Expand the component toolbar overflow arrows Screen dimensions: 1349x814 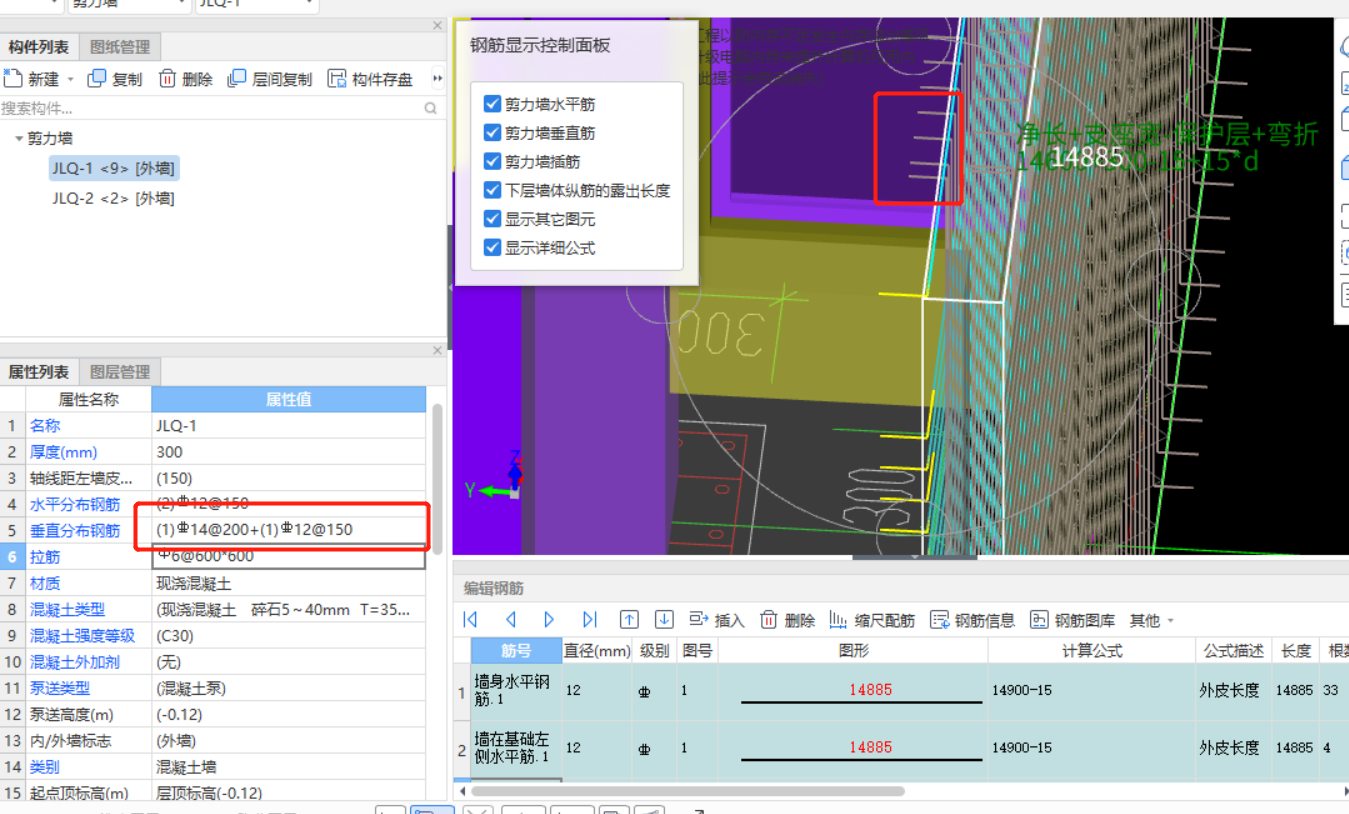(x=437, y=79)
